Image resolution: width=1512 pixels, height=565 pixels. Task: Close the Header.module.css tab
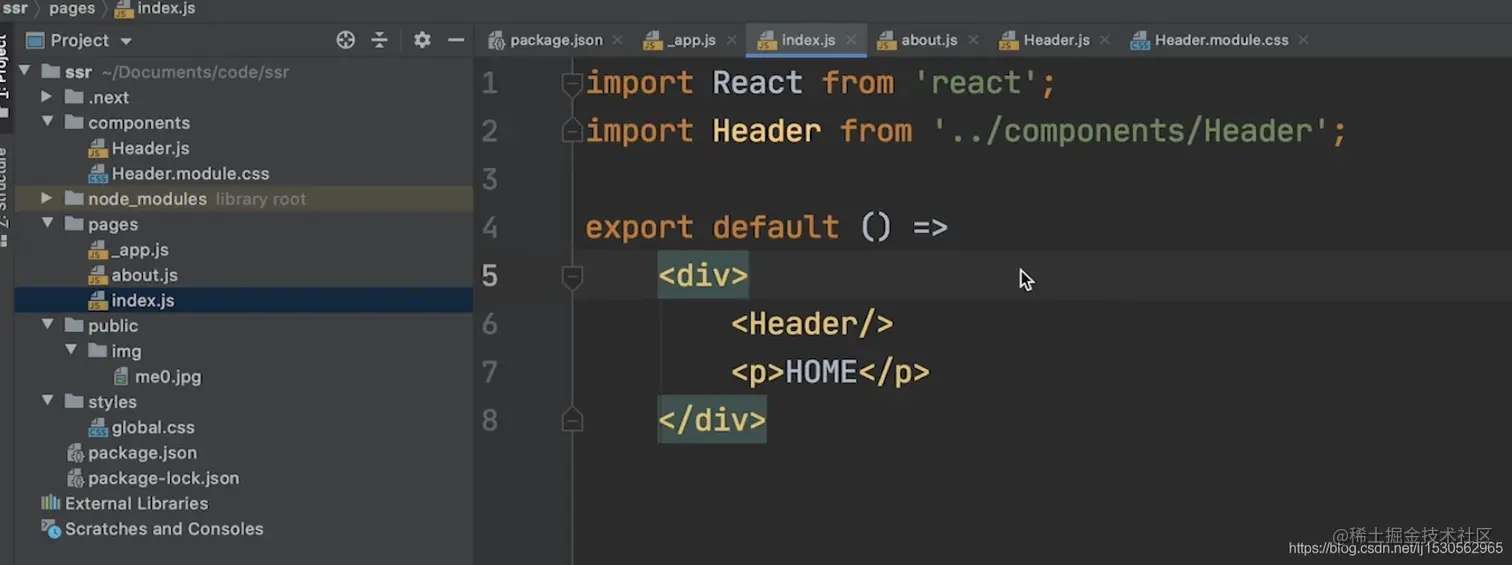click(x=1303, y=40)
